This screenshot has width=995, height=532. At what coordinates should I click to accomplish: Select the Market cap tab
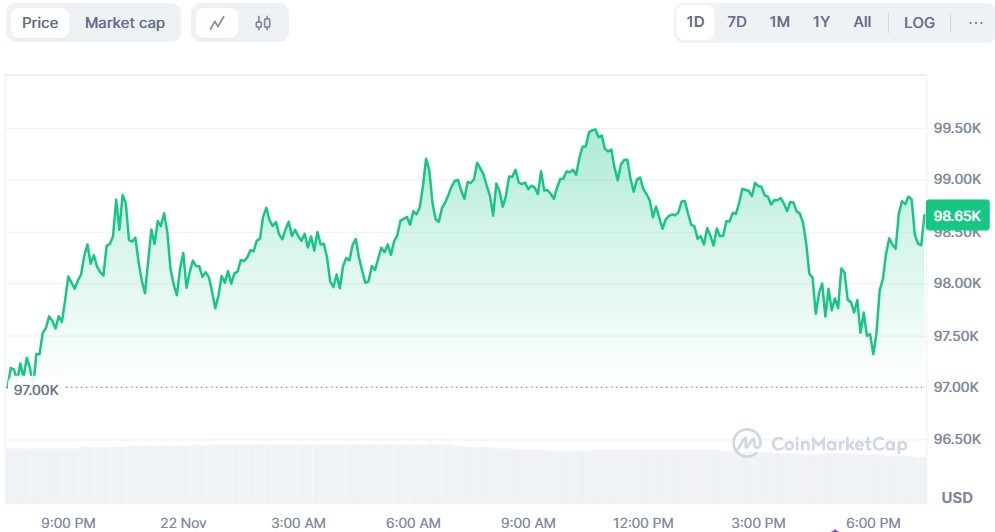(125, 23)
